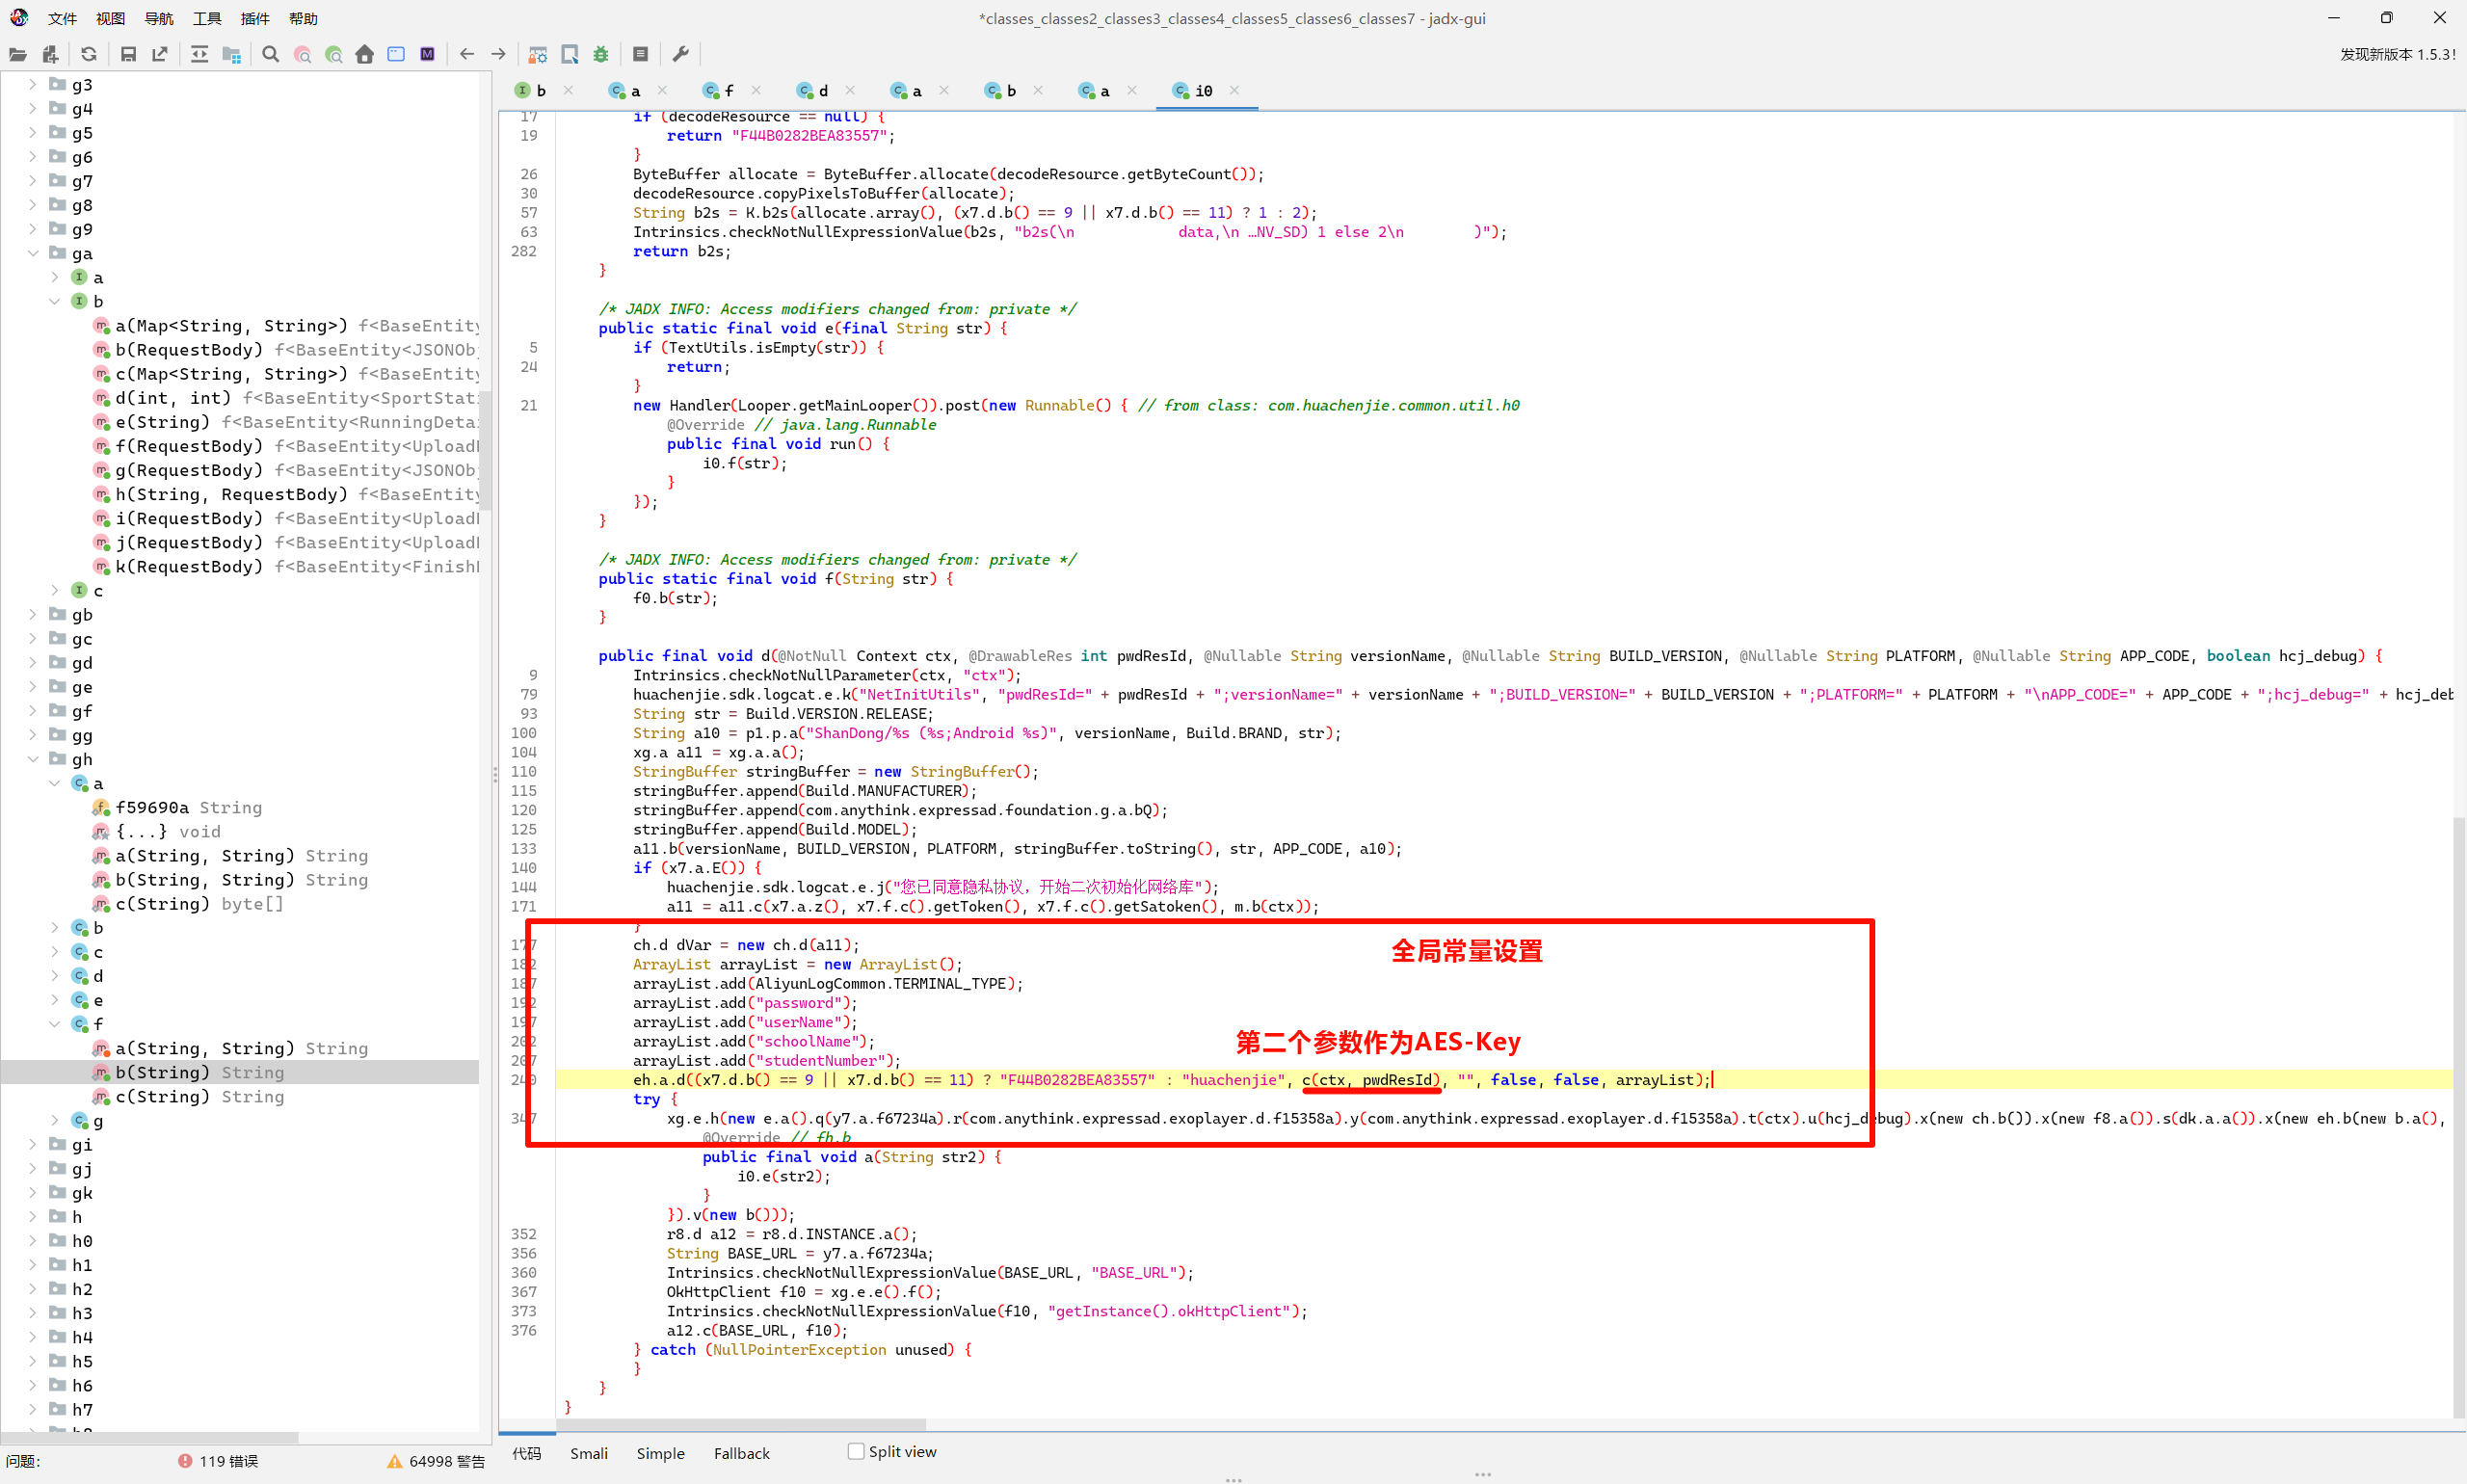Open the Preferences wrench icon

(x=681, y=54)
